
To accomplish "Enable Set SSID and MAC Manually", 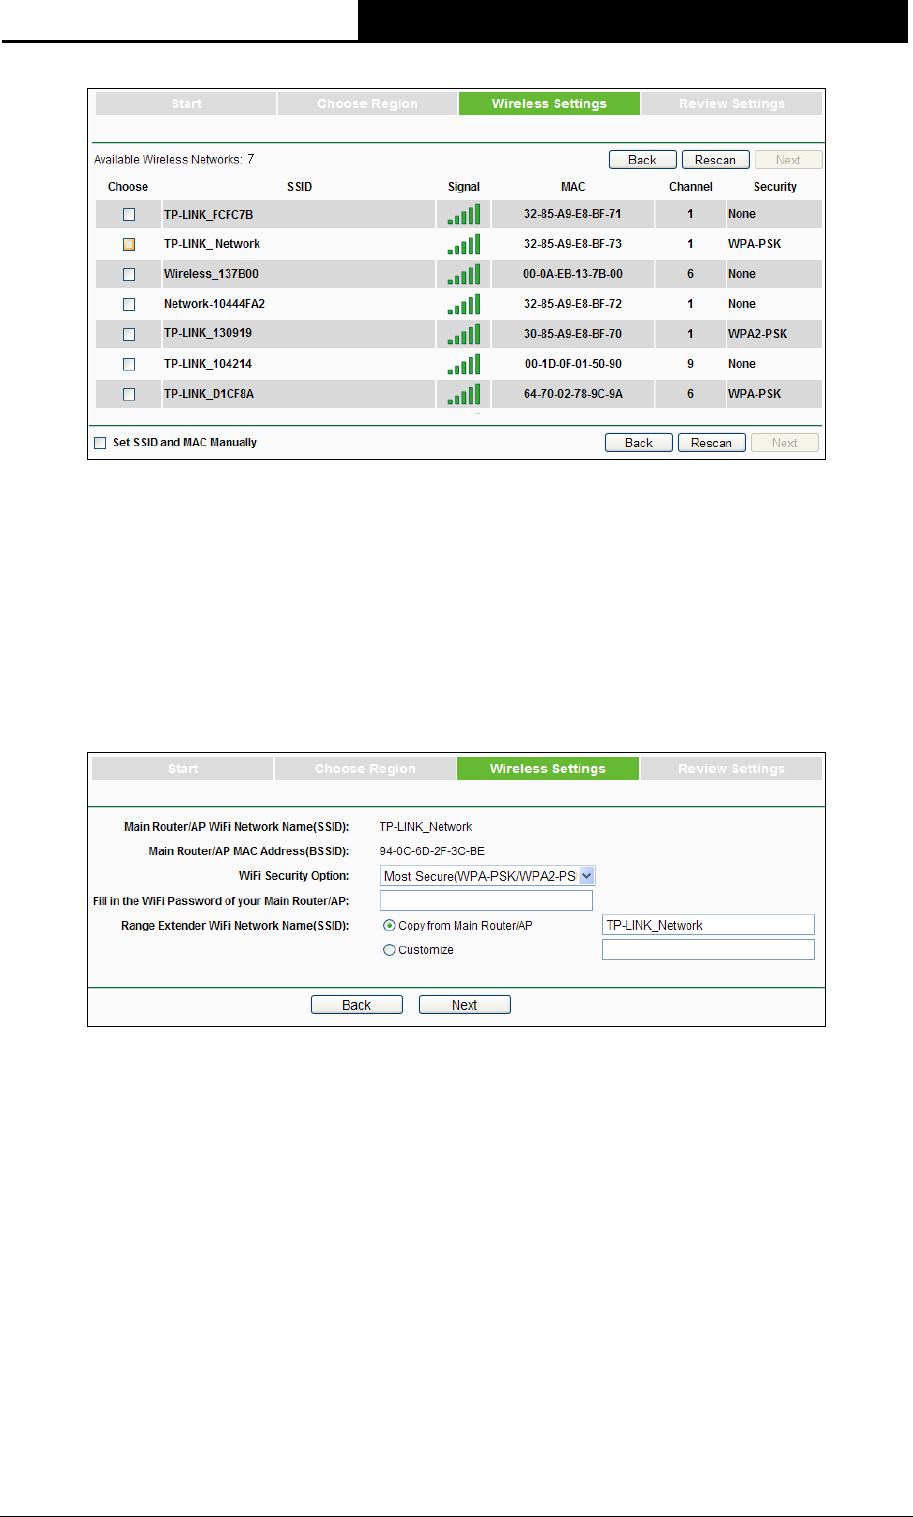I will tap(100, 443).
